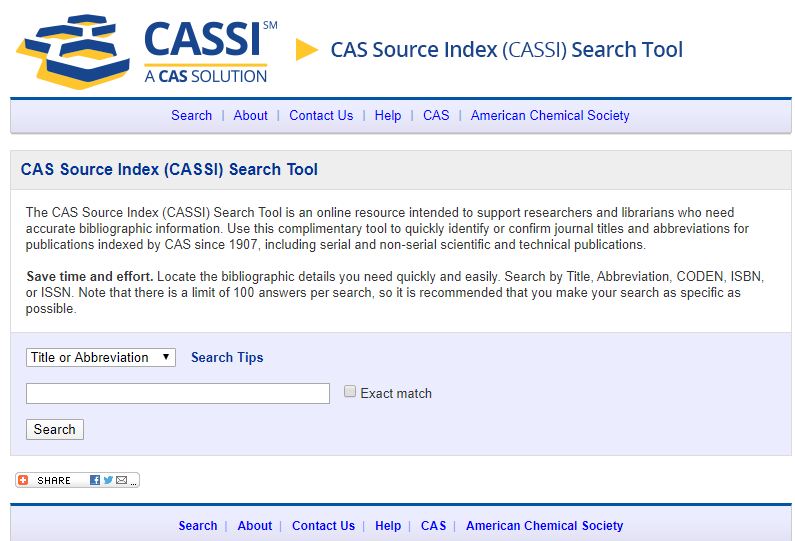Open Search in top navigation bar
795x541 pixels.
(x=192, y=116)
